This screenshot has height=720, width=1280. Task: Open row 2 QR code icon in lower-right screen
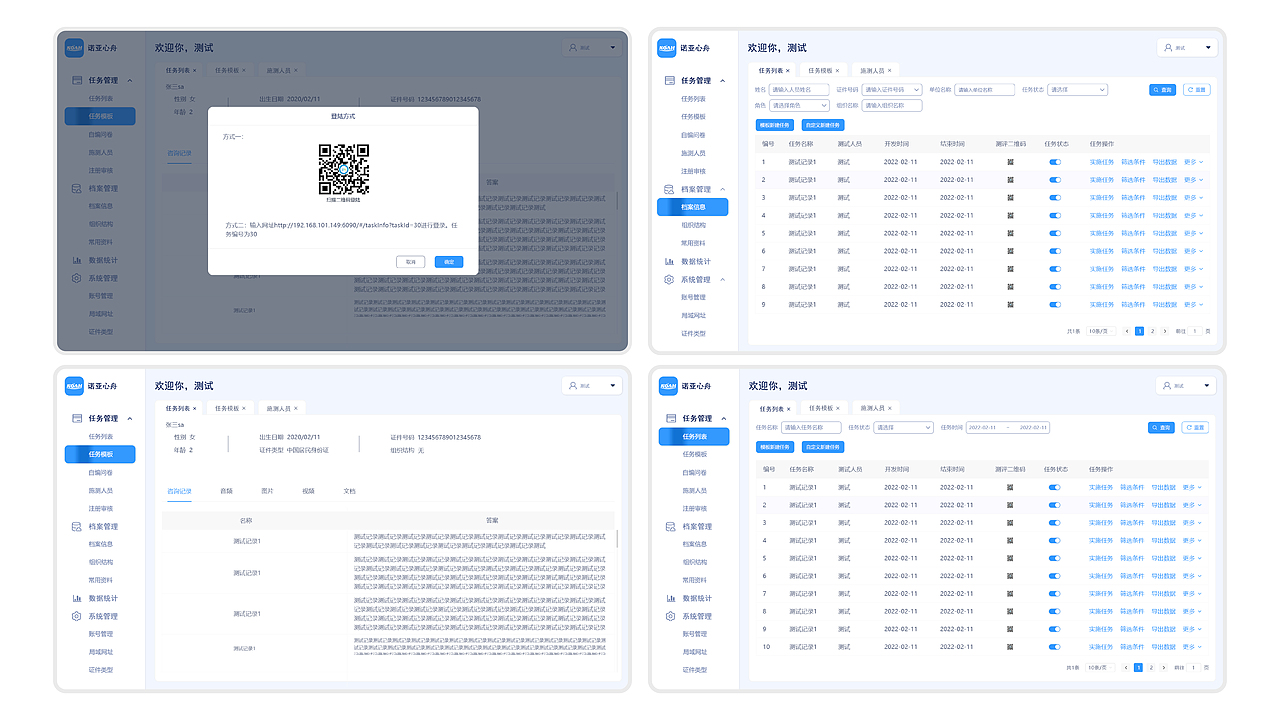1010,505
